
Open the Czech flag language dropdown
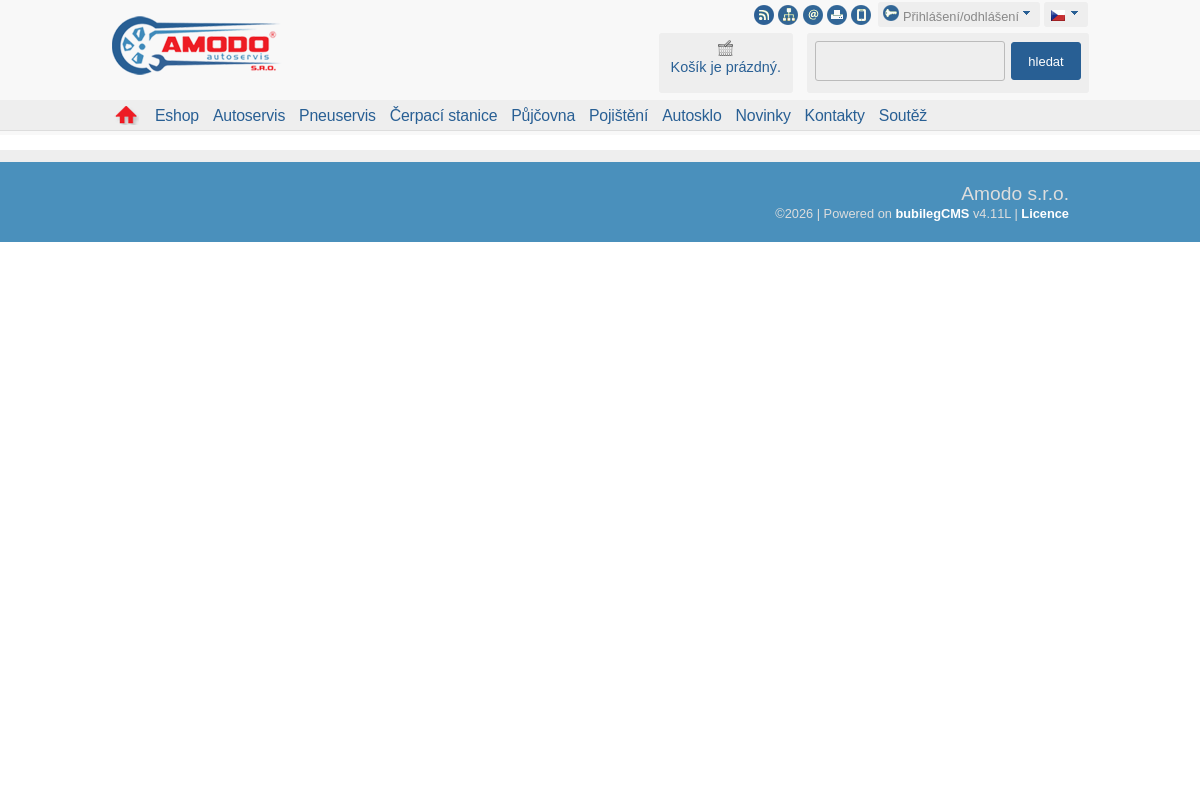[x=1065, y=15]
